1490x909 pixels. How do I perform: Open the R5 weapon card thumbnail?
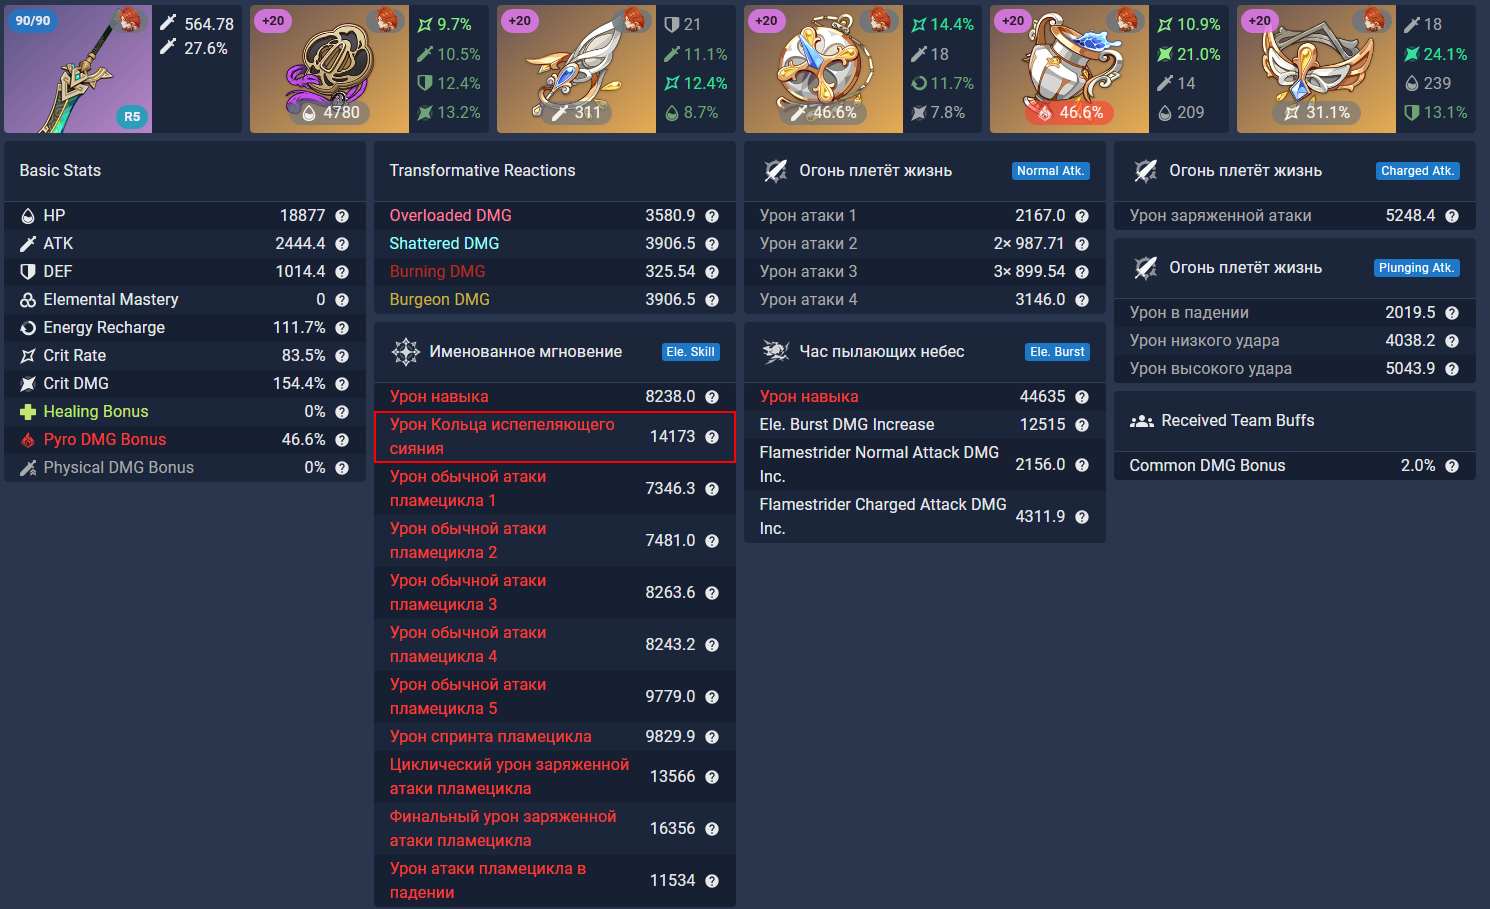tap(78, 69)
